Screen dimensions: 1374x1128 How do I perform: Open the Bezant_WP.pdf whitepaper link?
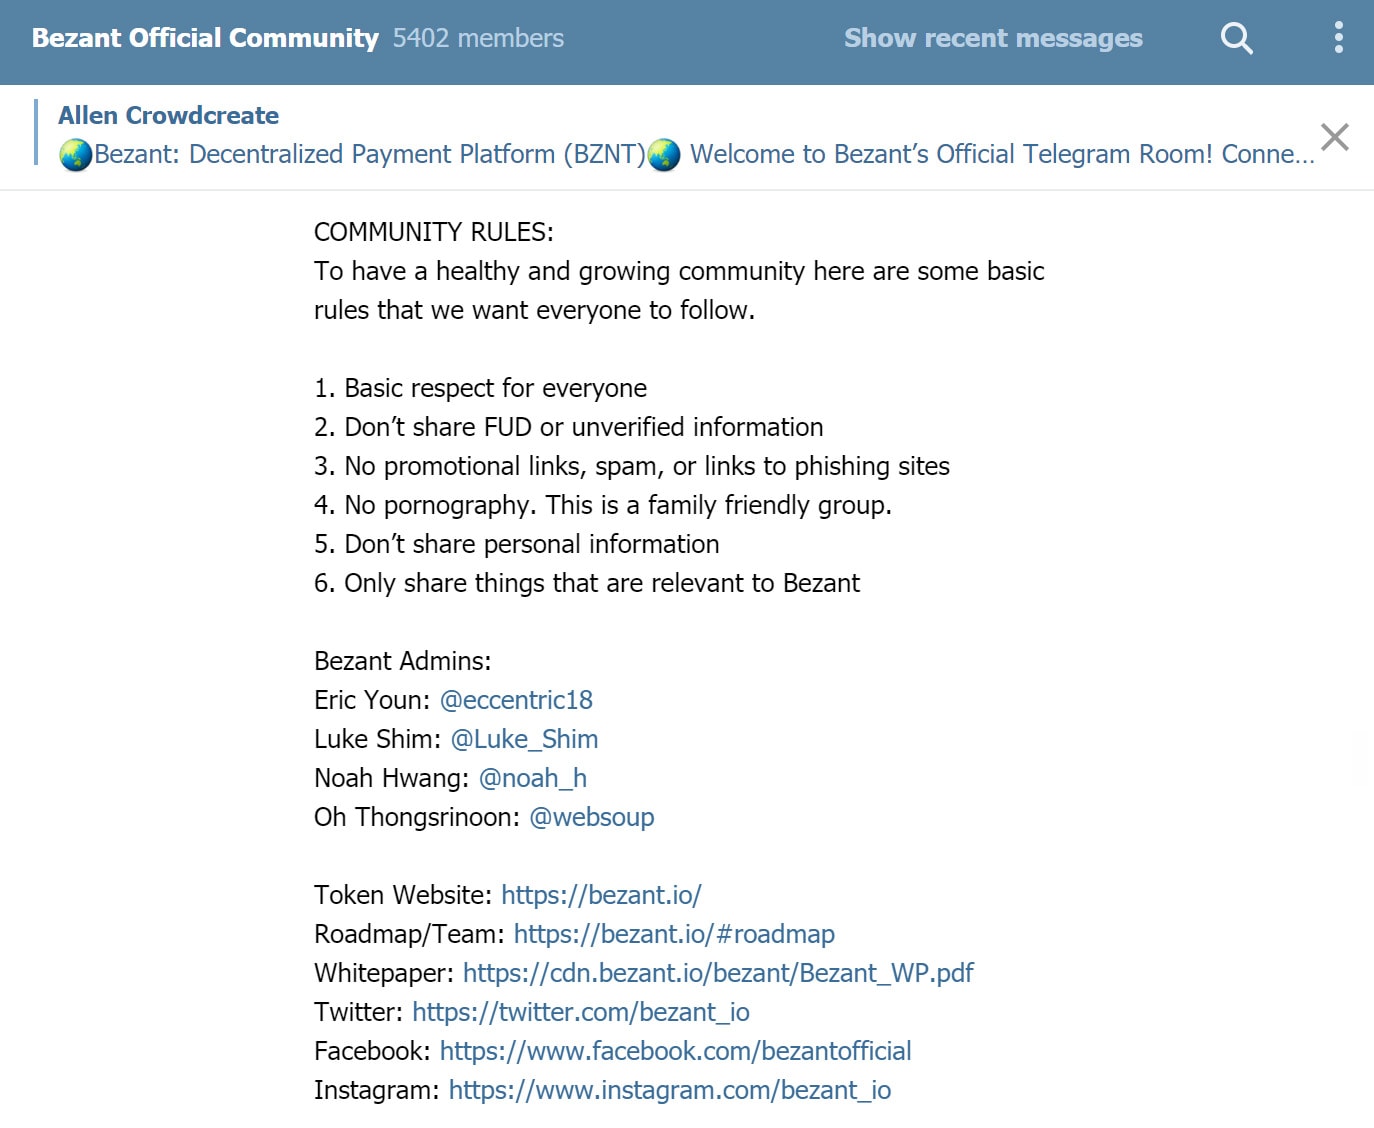pos(718,973)
